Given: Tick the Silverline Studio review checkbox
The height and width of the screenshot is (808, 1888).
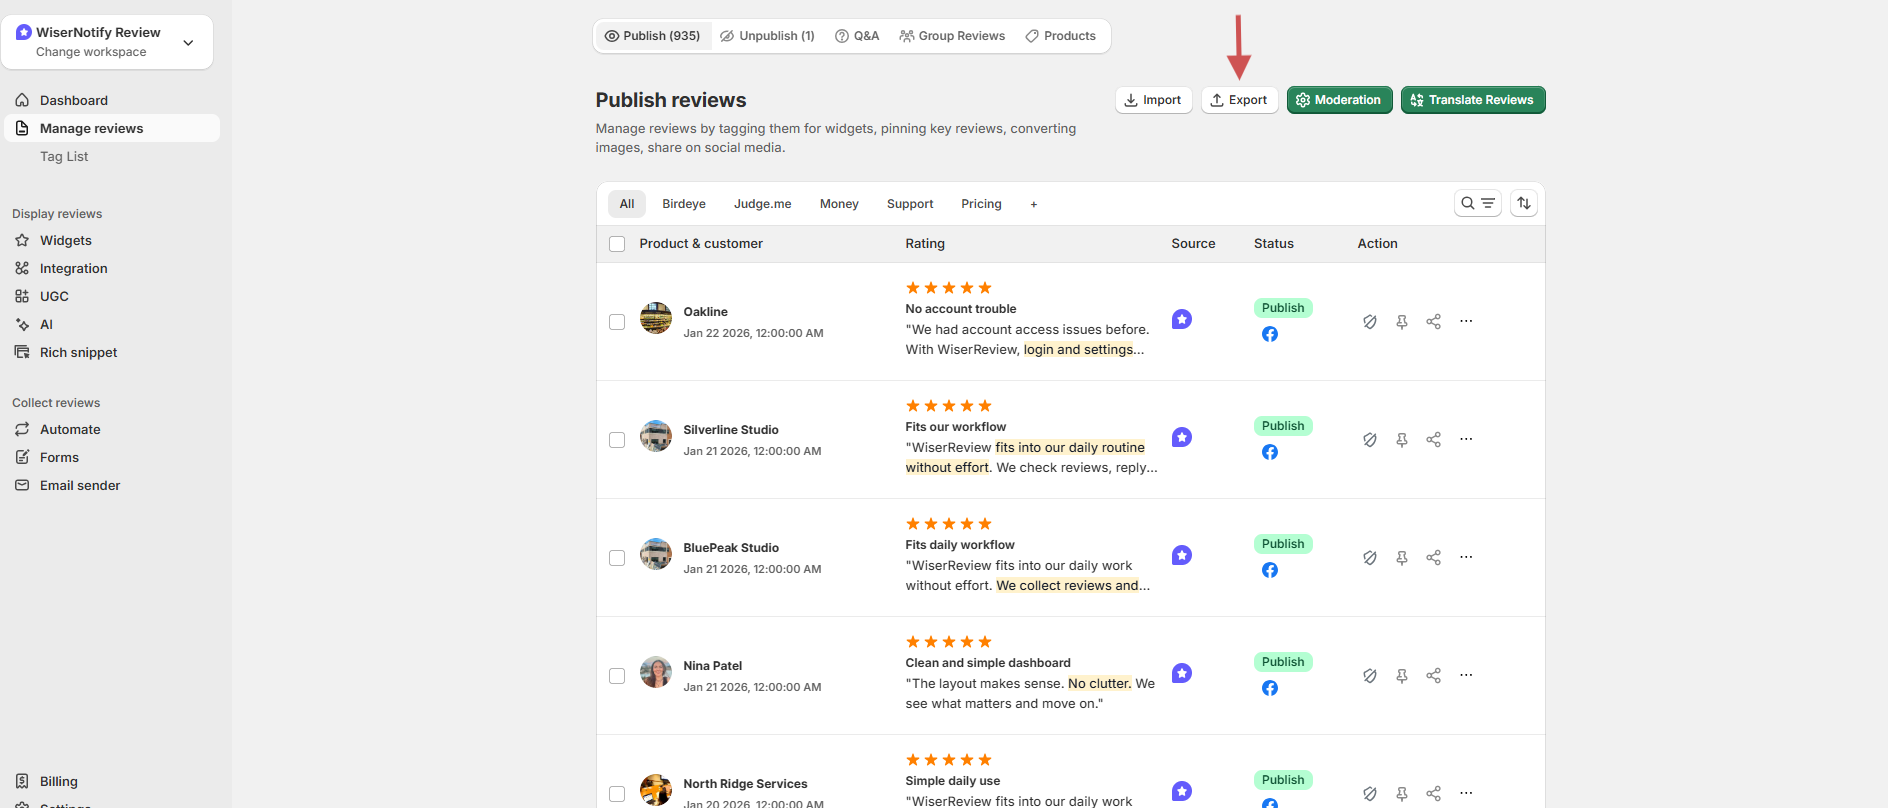Looking at the screenshot, I should click(x=617, y=440).
